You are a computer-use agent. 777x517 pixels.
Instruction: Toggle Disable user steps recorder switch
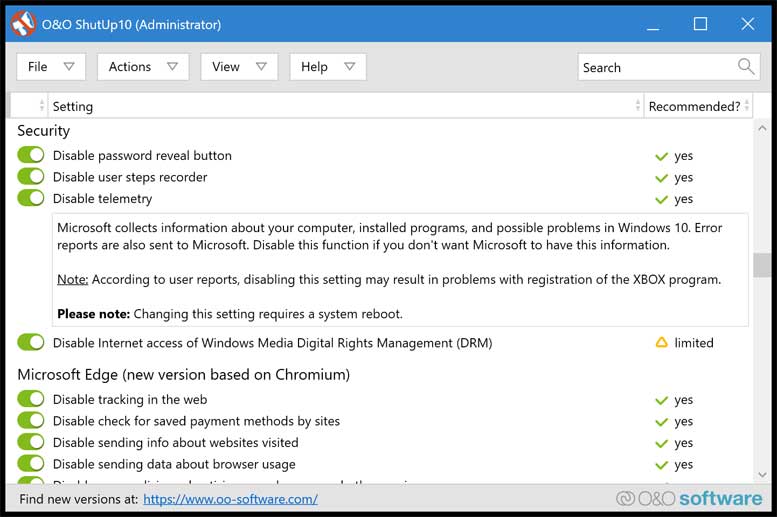[x=31, y=176]
